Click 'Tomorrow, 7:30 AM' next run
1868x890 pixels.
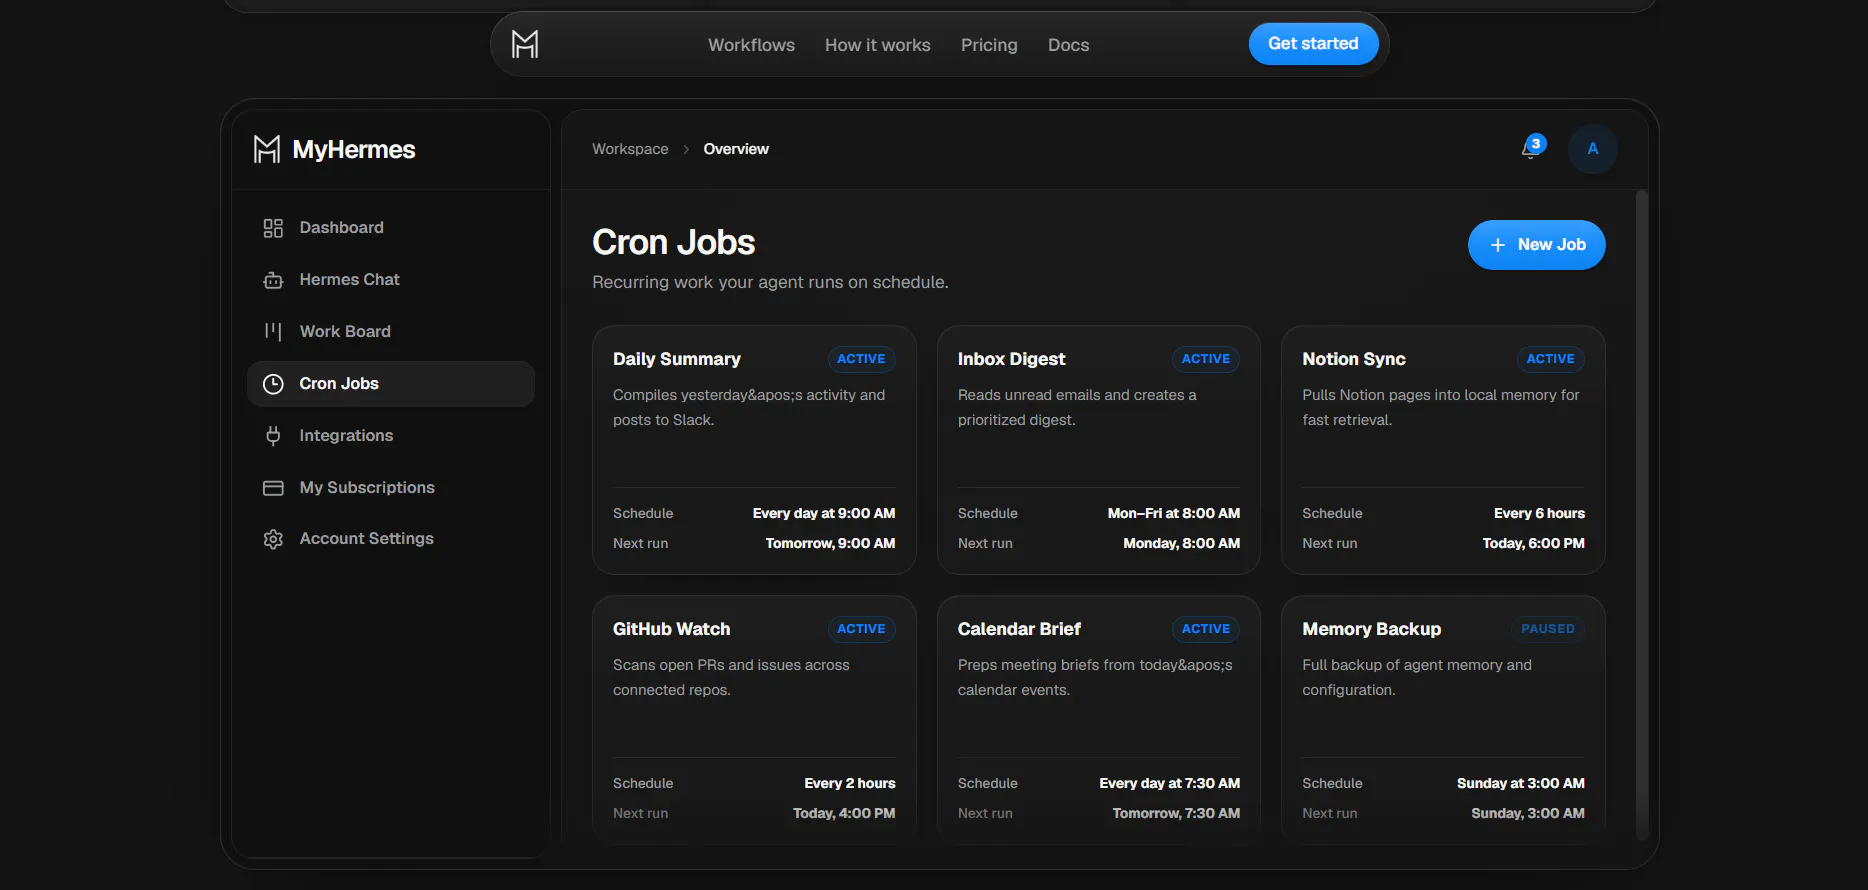pos(1176,813)
